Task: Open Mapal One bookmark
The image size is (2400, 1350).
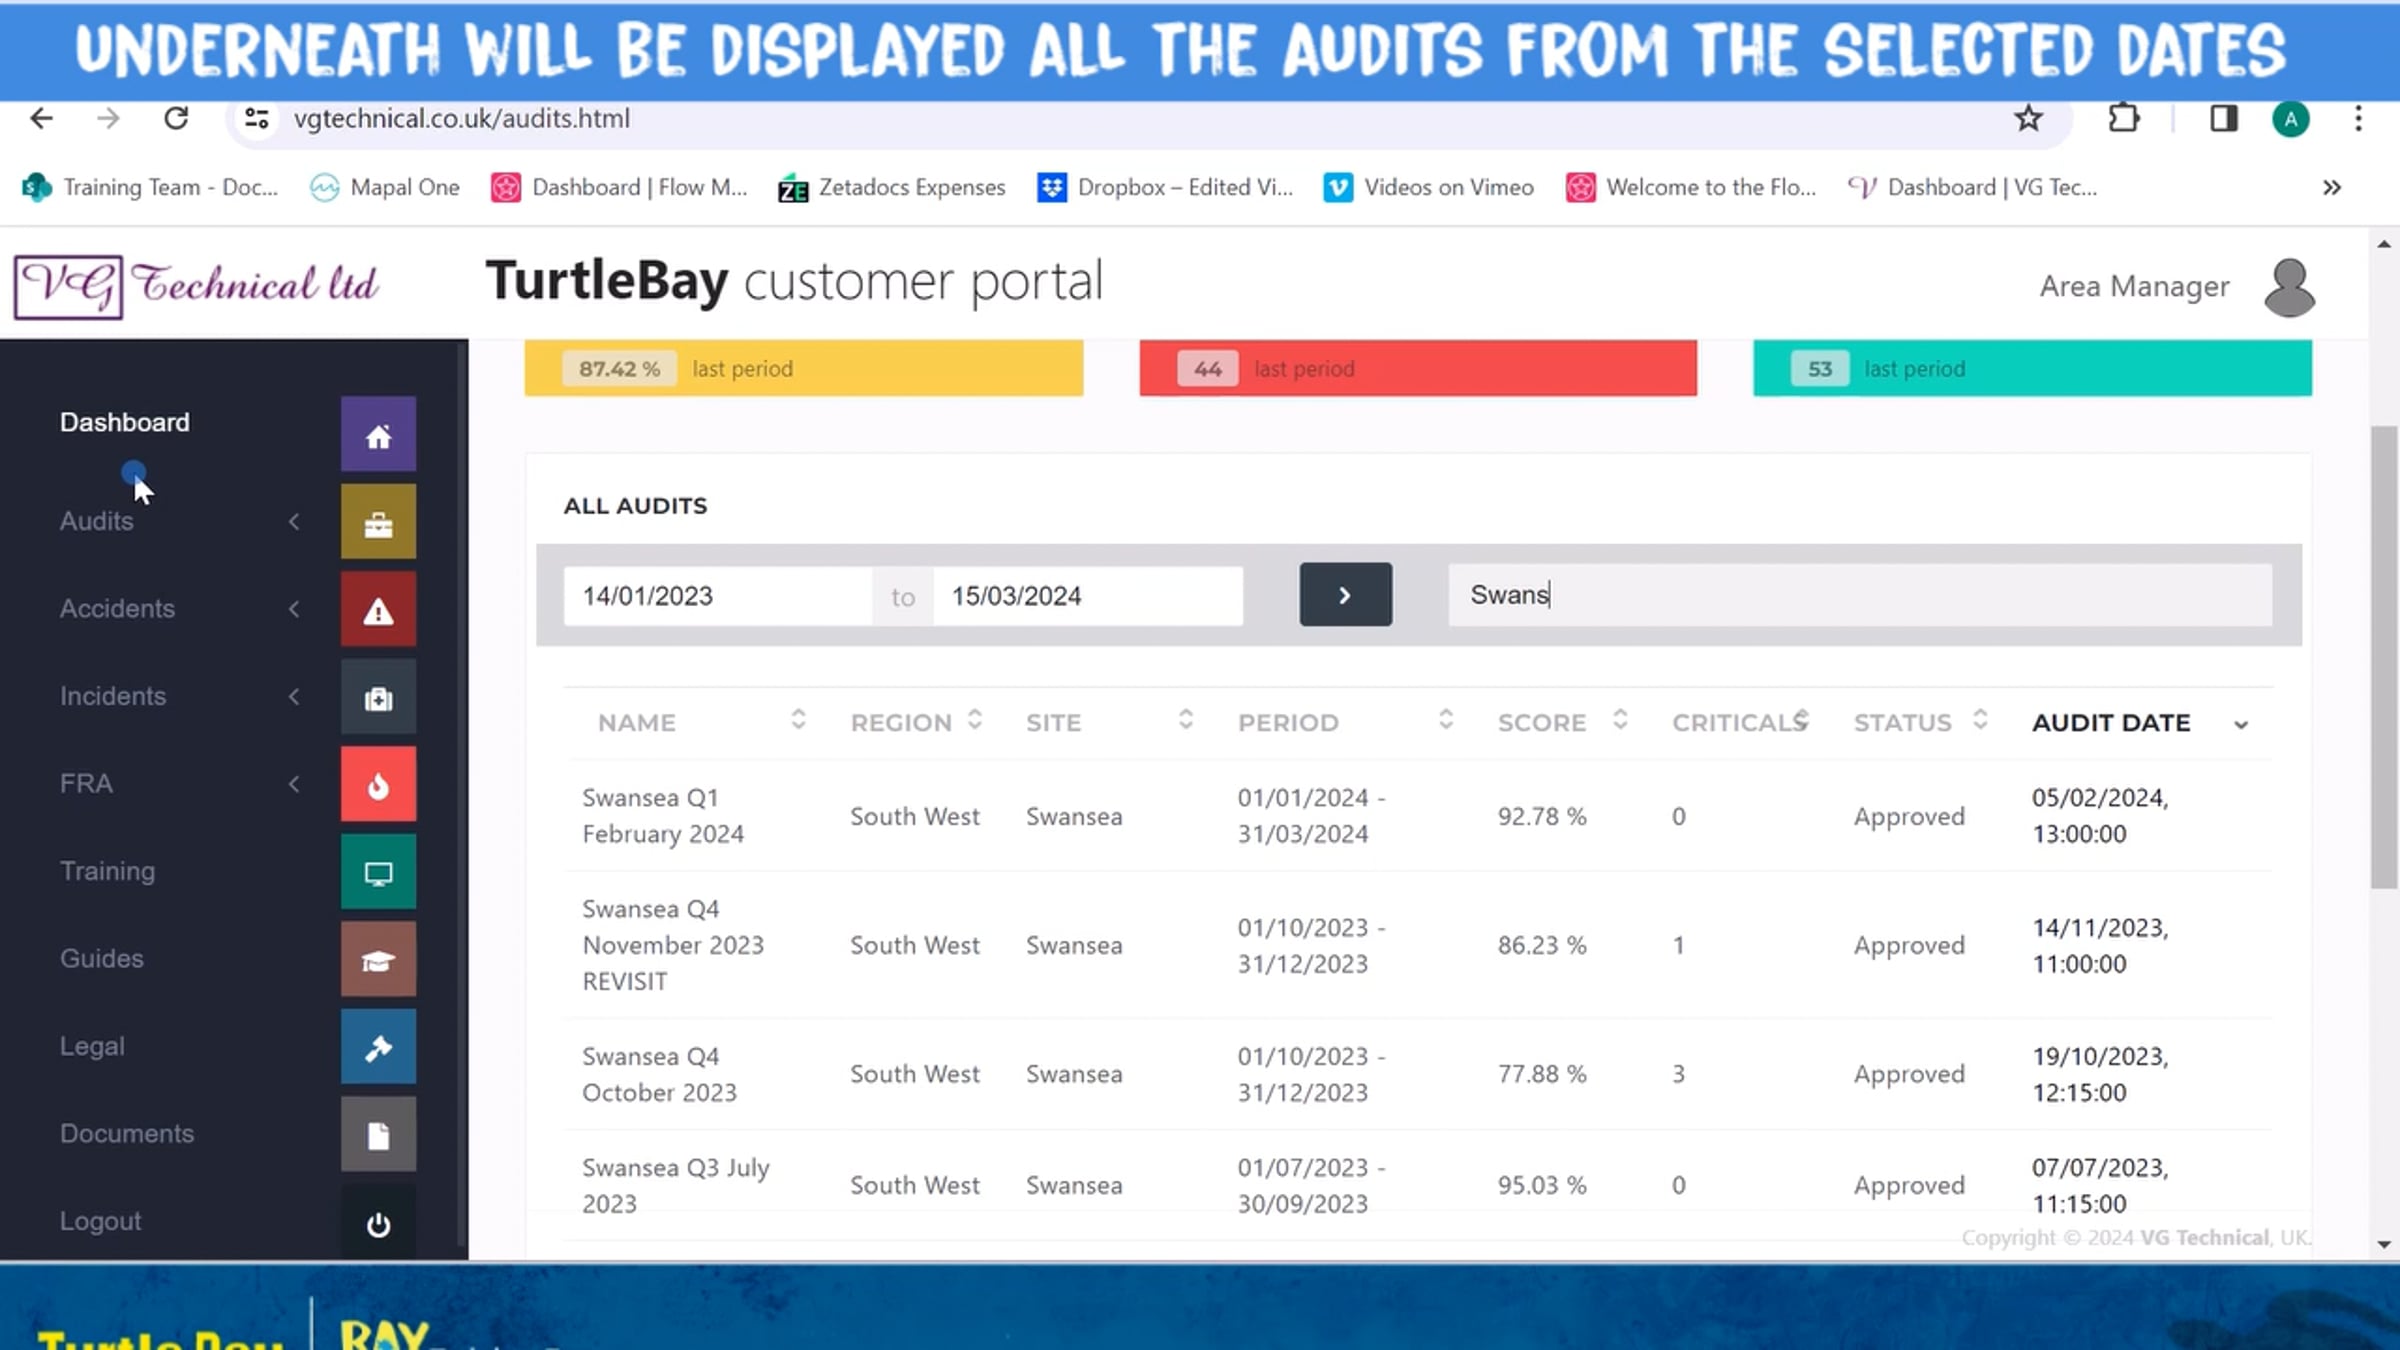Action: (385, 187)
